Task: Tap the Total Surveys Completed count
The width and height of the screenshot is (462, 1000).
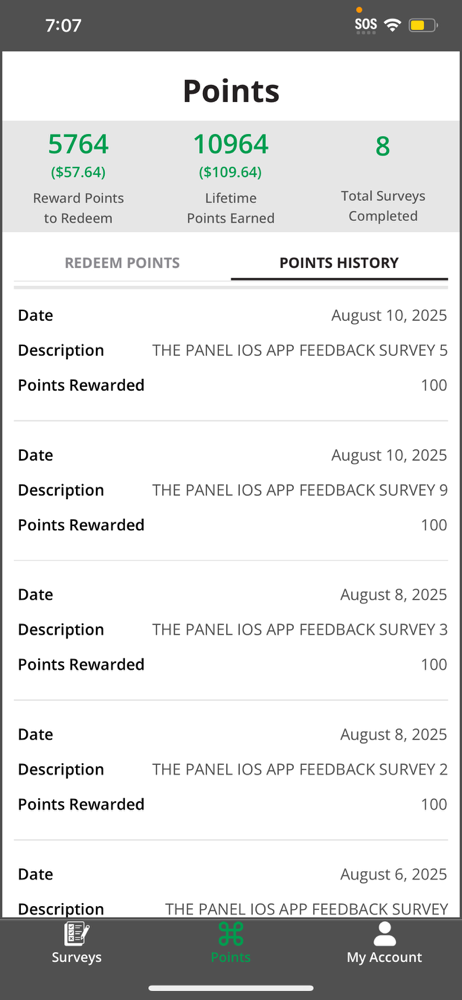Action: click(382, 146)
